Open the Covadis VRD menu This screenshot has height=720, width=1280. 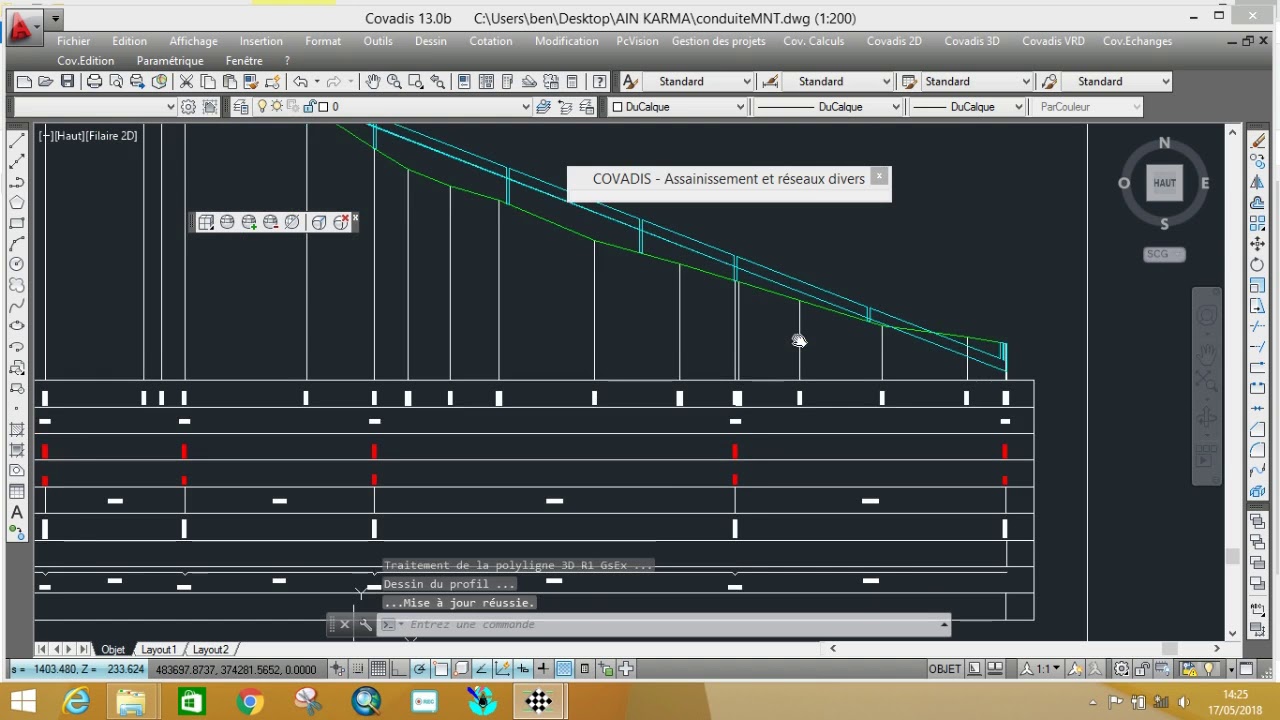tap(1053, 41)
